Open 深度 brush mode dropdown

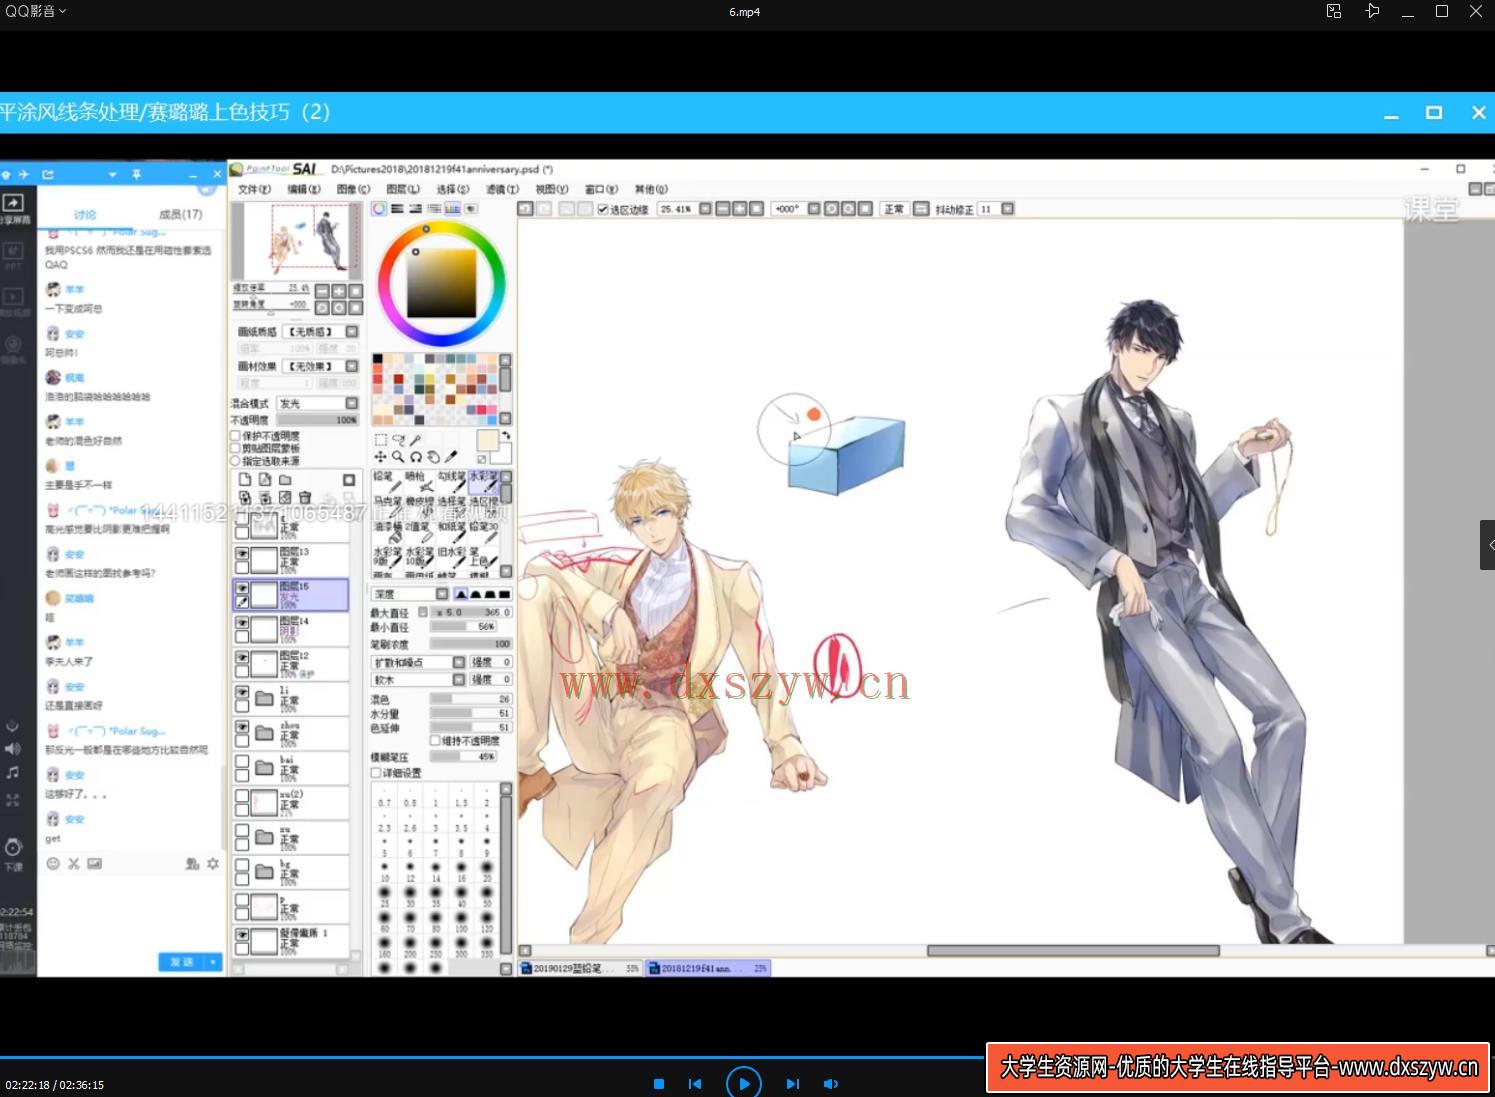442,594
